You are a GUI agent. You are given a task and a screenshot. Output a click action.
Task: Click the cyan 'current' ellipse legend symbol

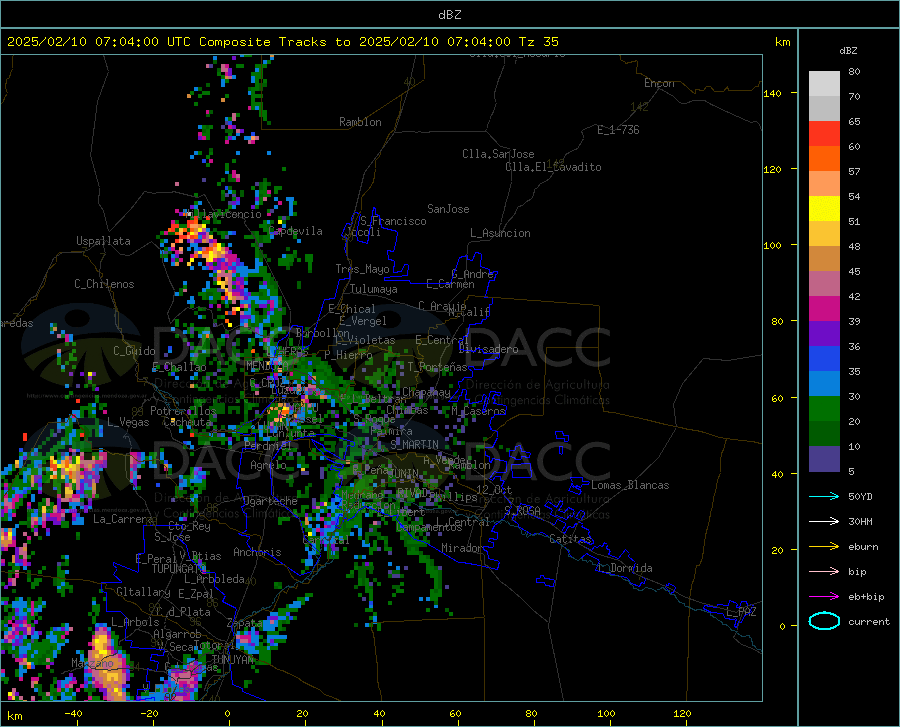[x=824, y=621]
